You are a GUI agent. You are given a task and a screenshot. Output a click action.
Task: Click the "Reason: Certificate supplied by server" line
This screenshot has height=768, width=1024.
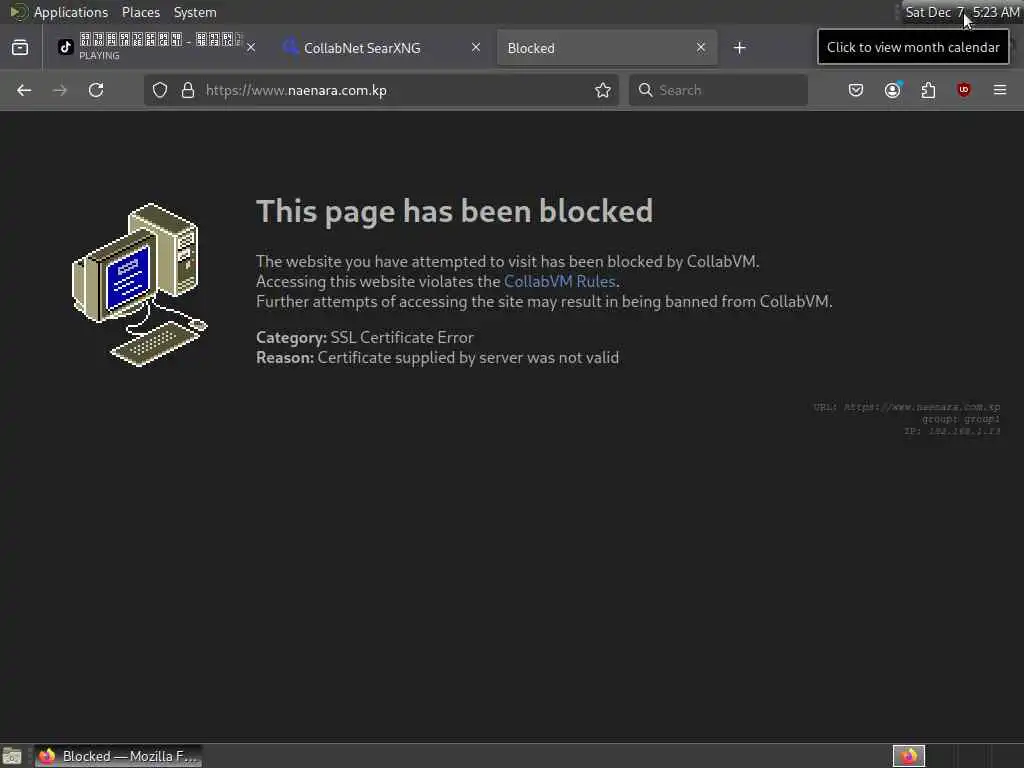[438, 358]
